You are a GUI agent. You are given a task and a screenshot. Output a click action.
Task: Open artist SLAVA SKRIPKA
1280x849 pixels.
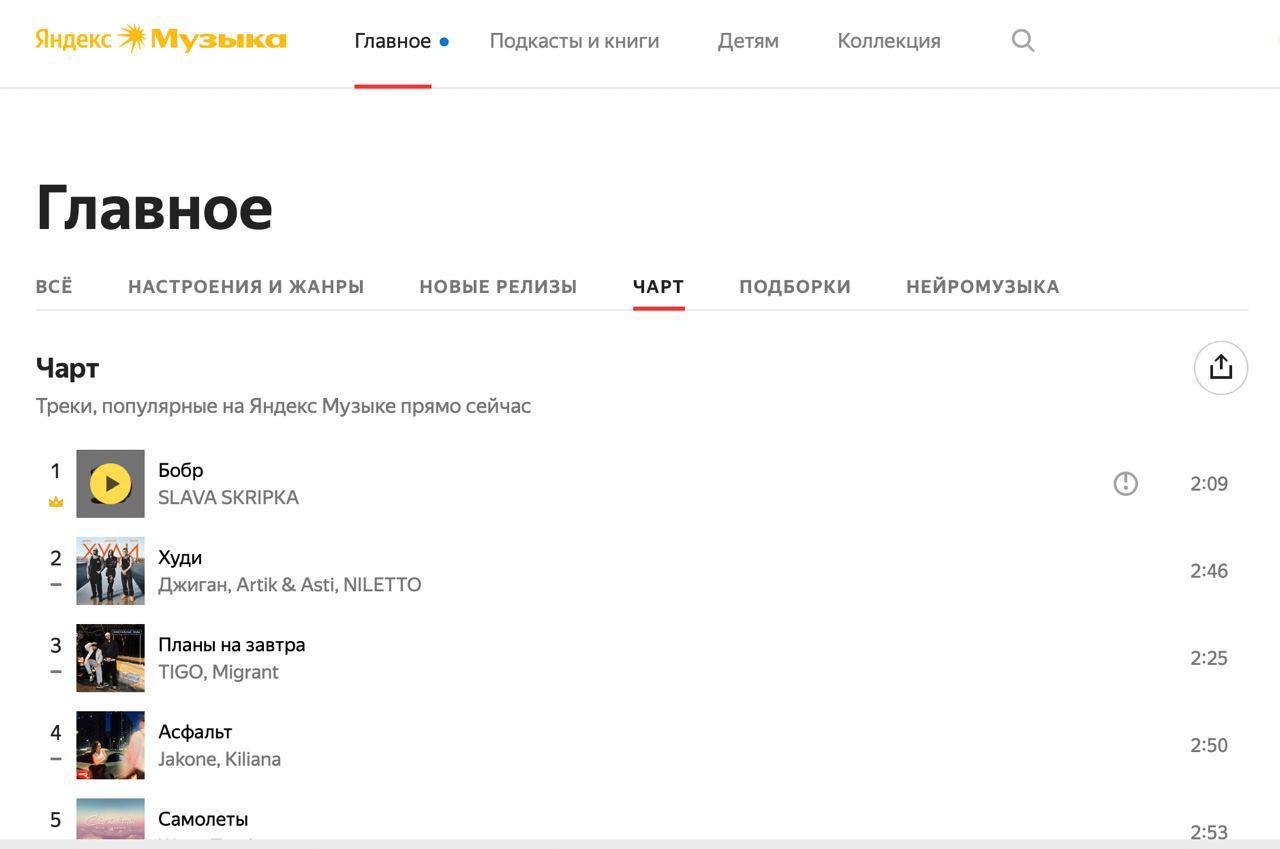pos(228,497)
